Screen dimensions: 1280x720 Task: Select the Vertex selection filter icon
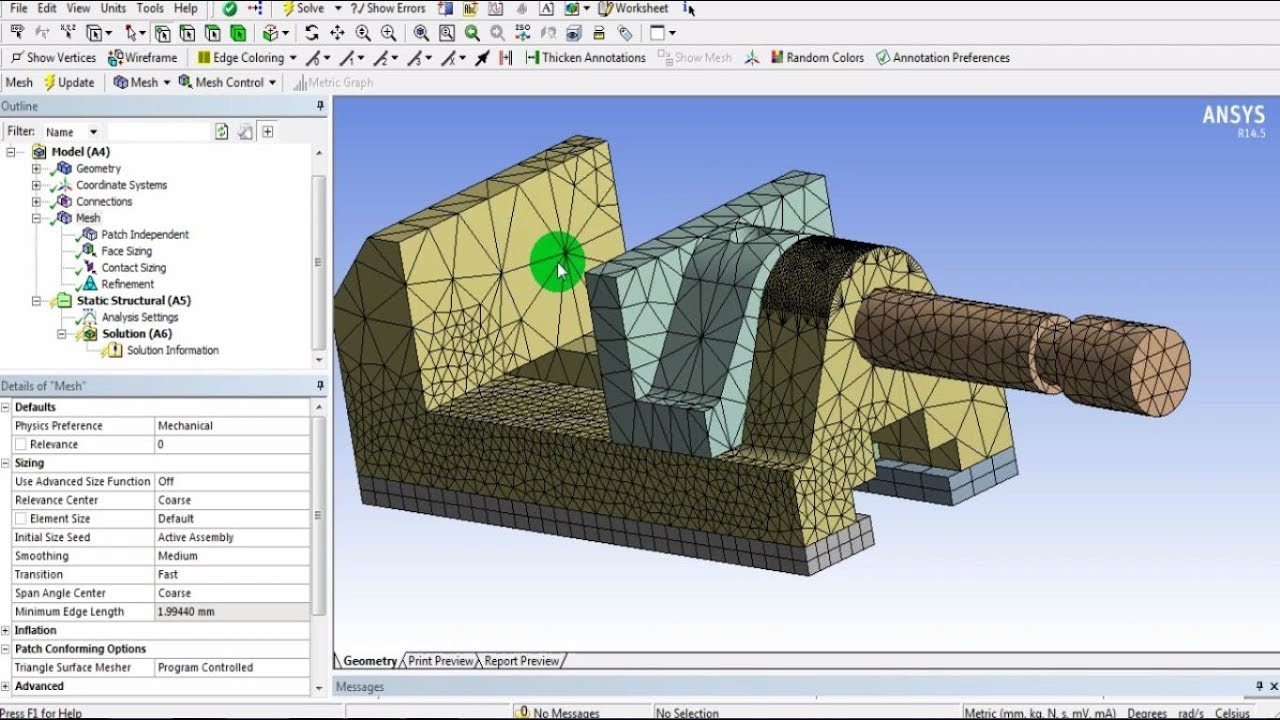coord(161,33)
